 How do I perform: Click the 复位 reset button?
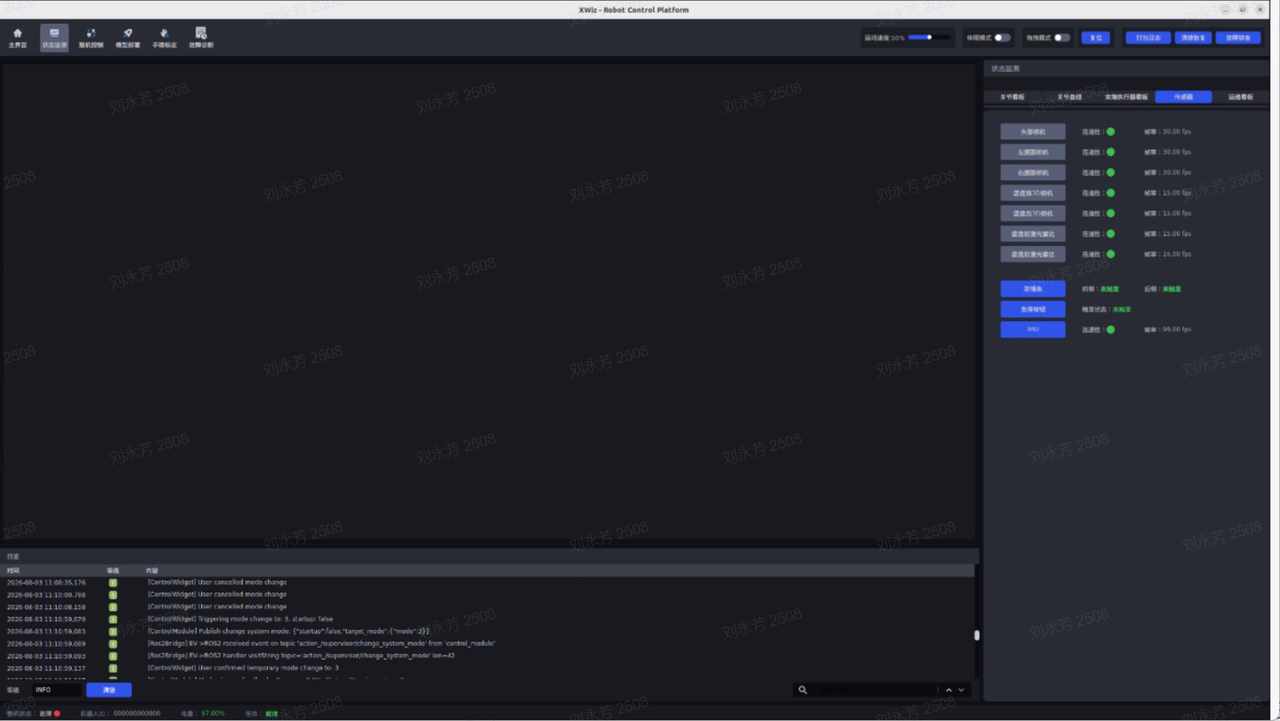pos(1096,38)
